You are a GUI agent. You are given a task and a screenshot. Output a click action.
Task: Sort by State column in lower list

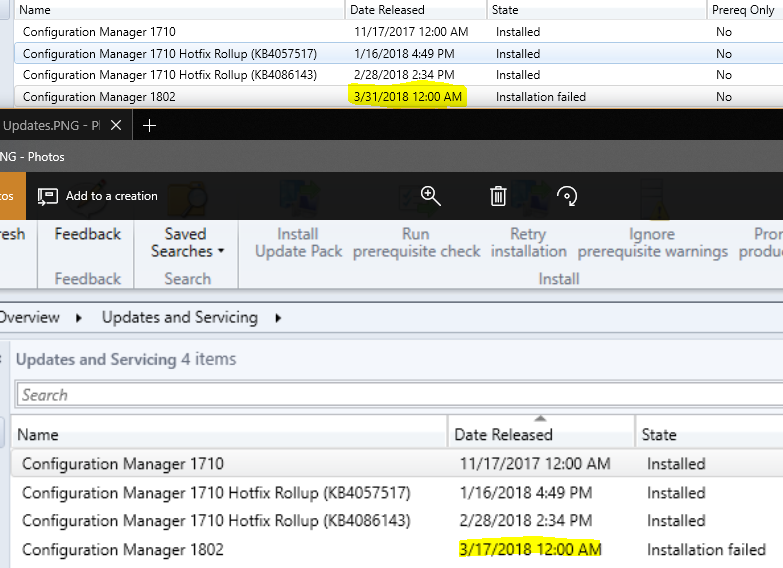709,434
